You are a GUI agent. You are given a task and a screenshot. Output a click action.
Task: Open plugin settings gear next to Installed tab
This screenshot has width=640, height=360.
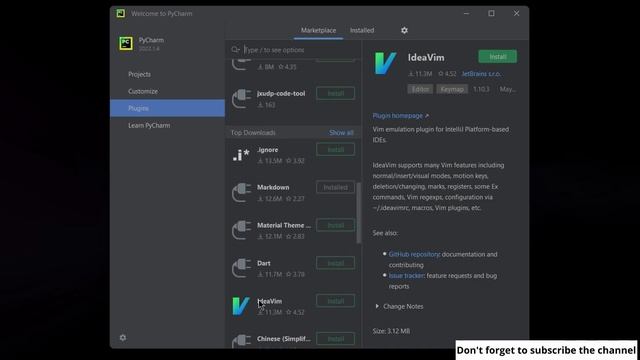click(x=404, y=30)
